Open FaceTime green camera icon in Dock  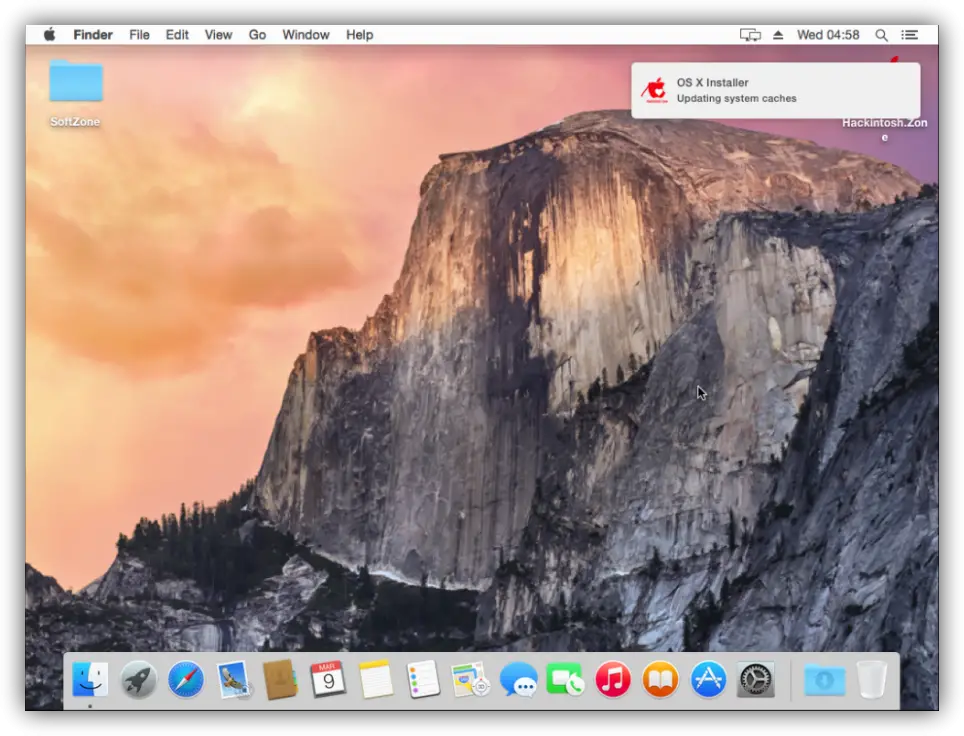tap(565, 679)
